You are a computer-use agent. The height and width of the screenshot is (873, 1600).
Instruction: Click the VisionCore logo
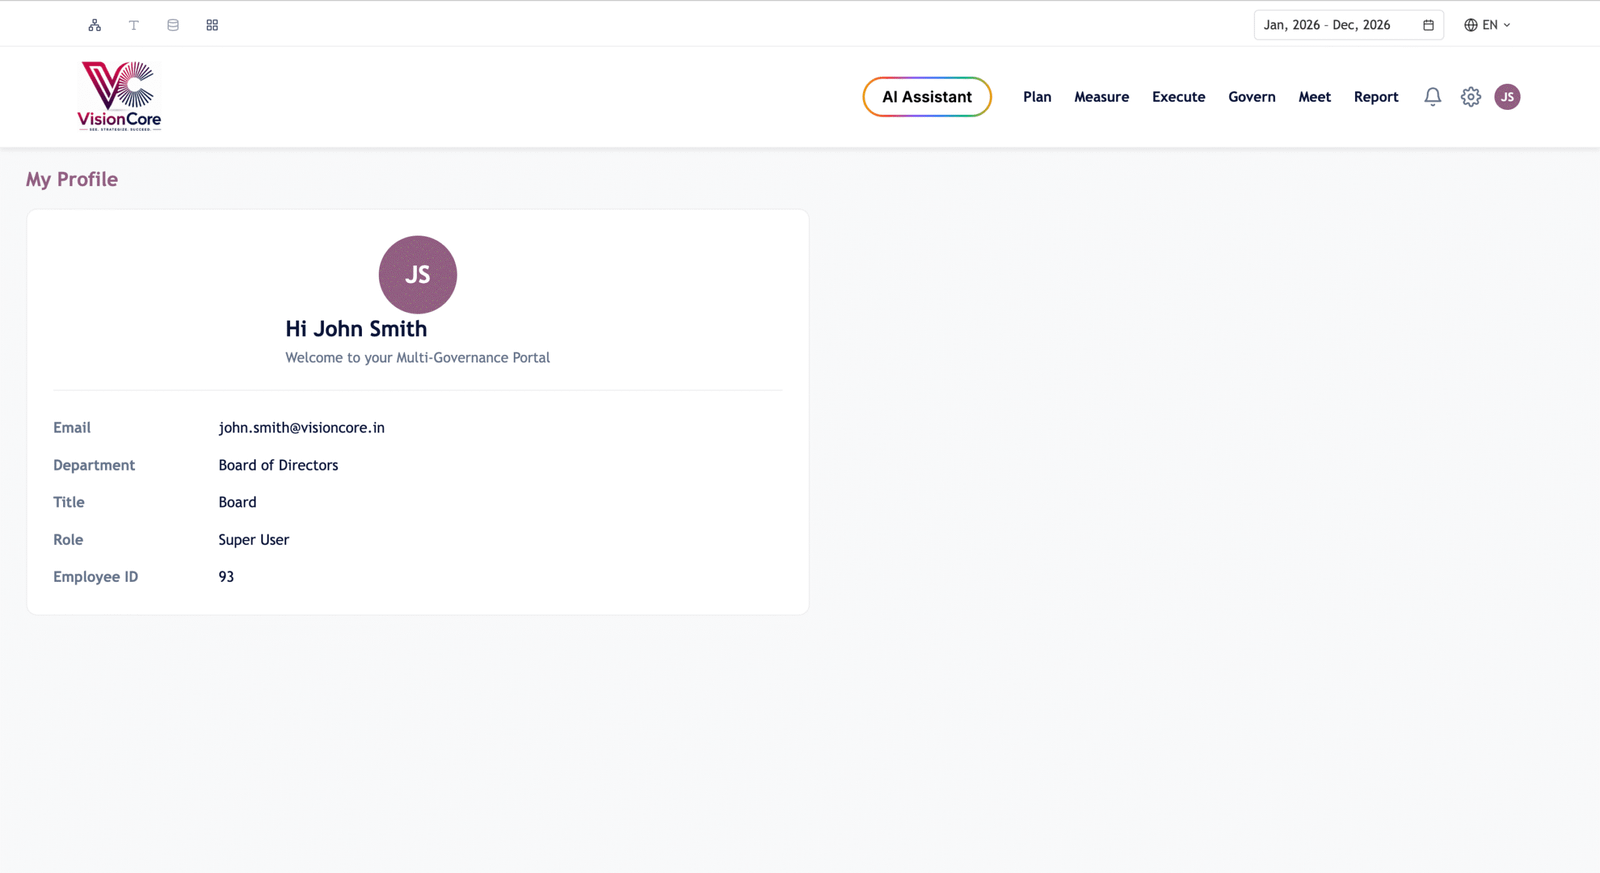pos(119,96)
